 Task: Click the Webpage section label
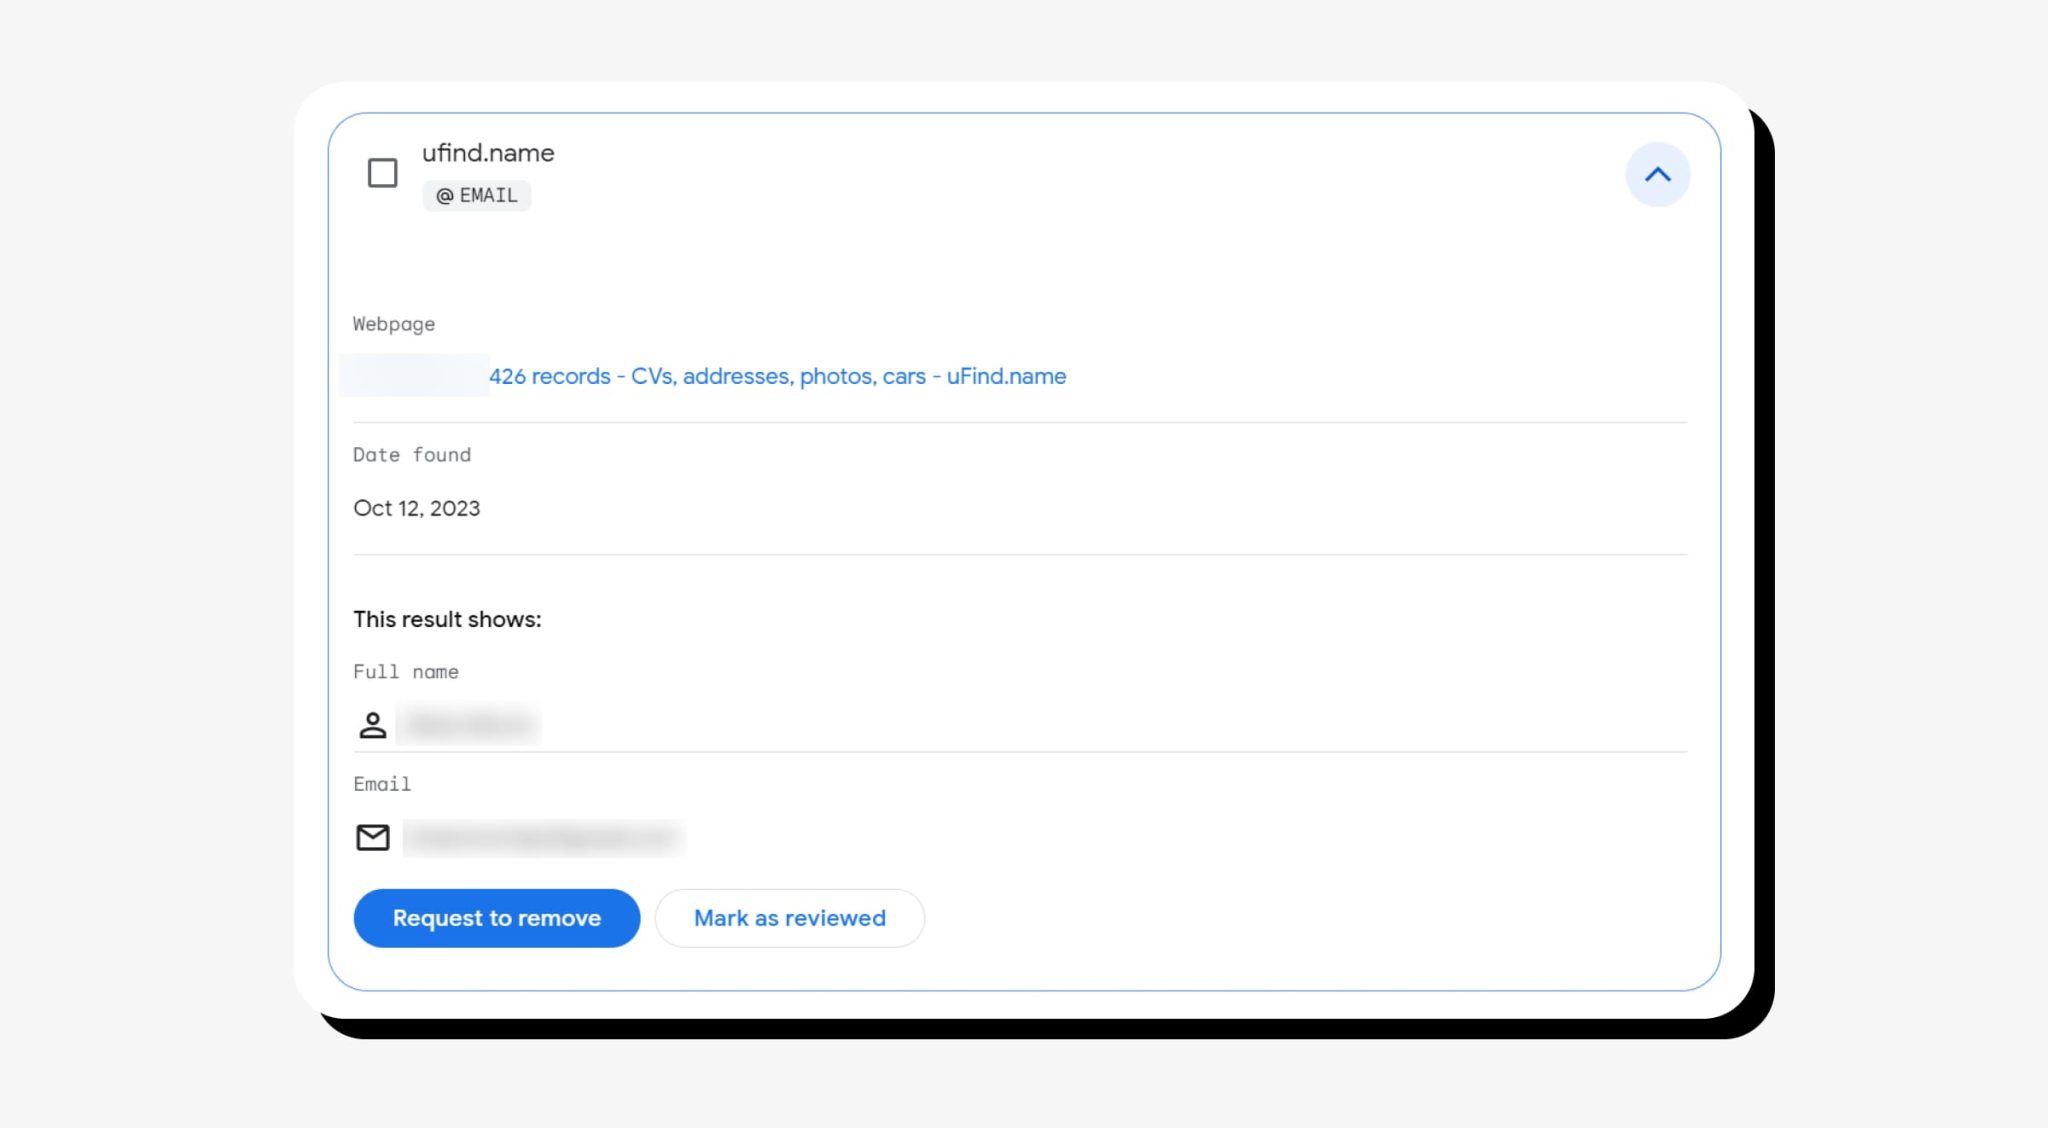tap(393, 324)
